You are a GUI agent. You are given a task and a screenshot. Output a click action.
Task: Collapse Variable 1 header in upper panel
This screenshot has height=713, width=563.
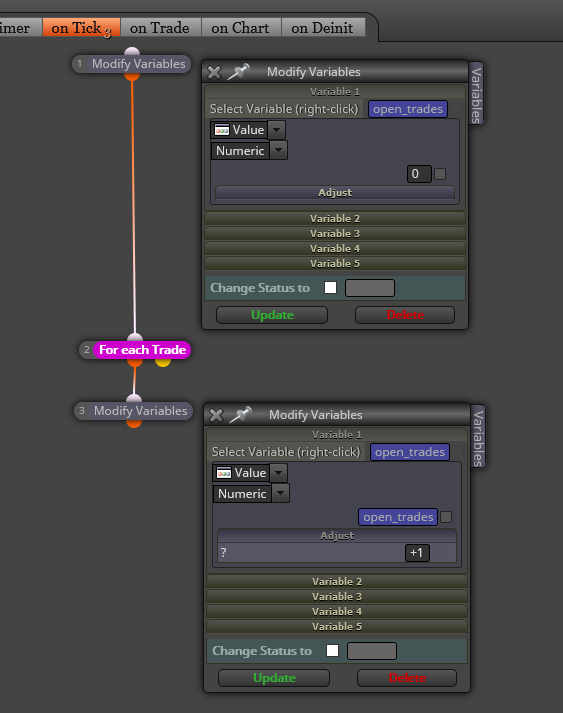[335, 91]
